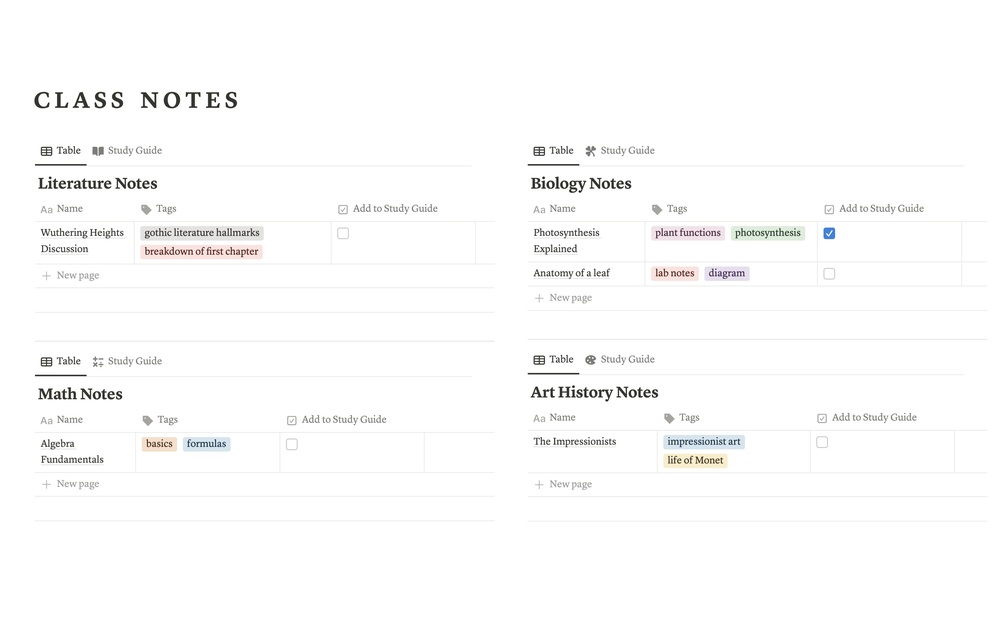Viewport: 1005px width, 629px height.
Task: Select the math symbols Study Guide tab icon
Action: pos(98,362)
